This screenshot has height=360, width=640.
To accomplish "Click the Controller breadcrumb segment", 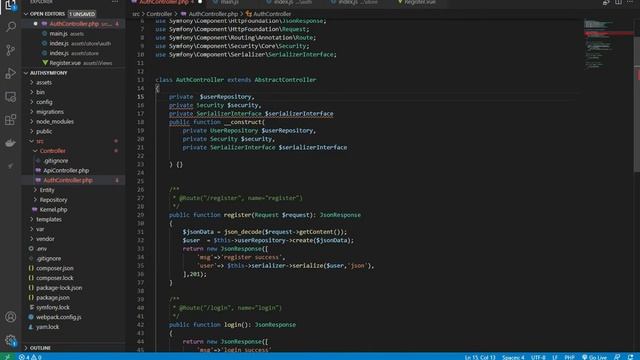I will tap(159, 14).
